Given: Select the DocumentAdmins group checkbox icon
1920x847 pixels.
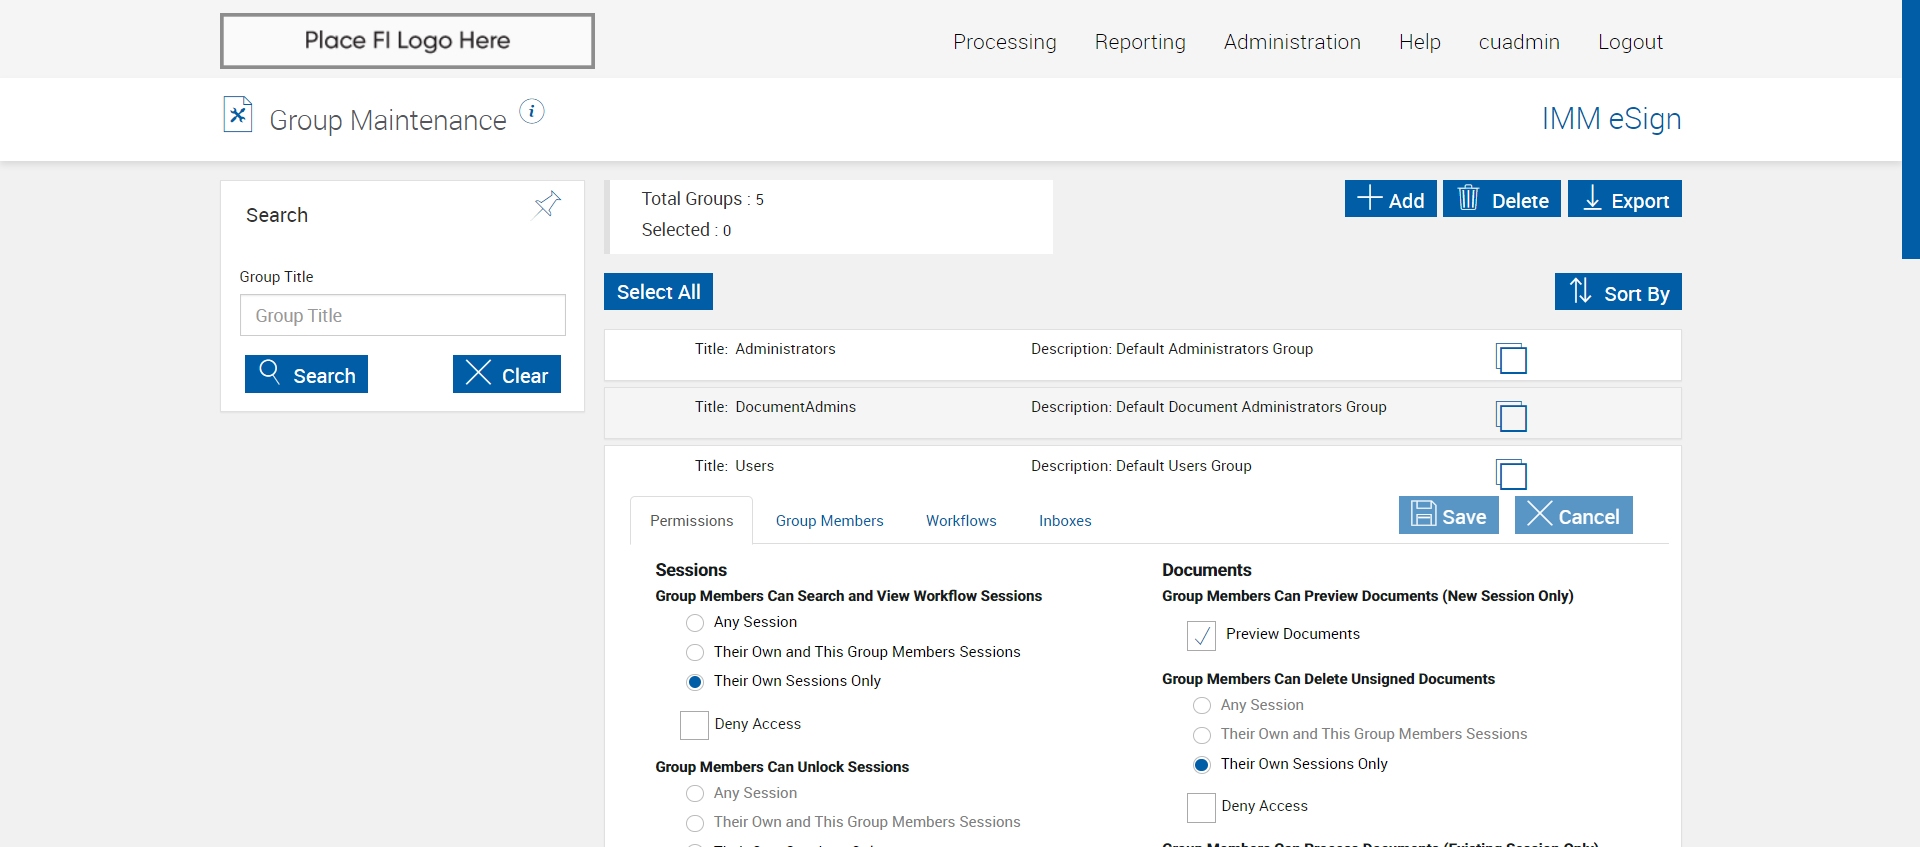Looking at the screenshot, I should click(x=1511, y=415).
